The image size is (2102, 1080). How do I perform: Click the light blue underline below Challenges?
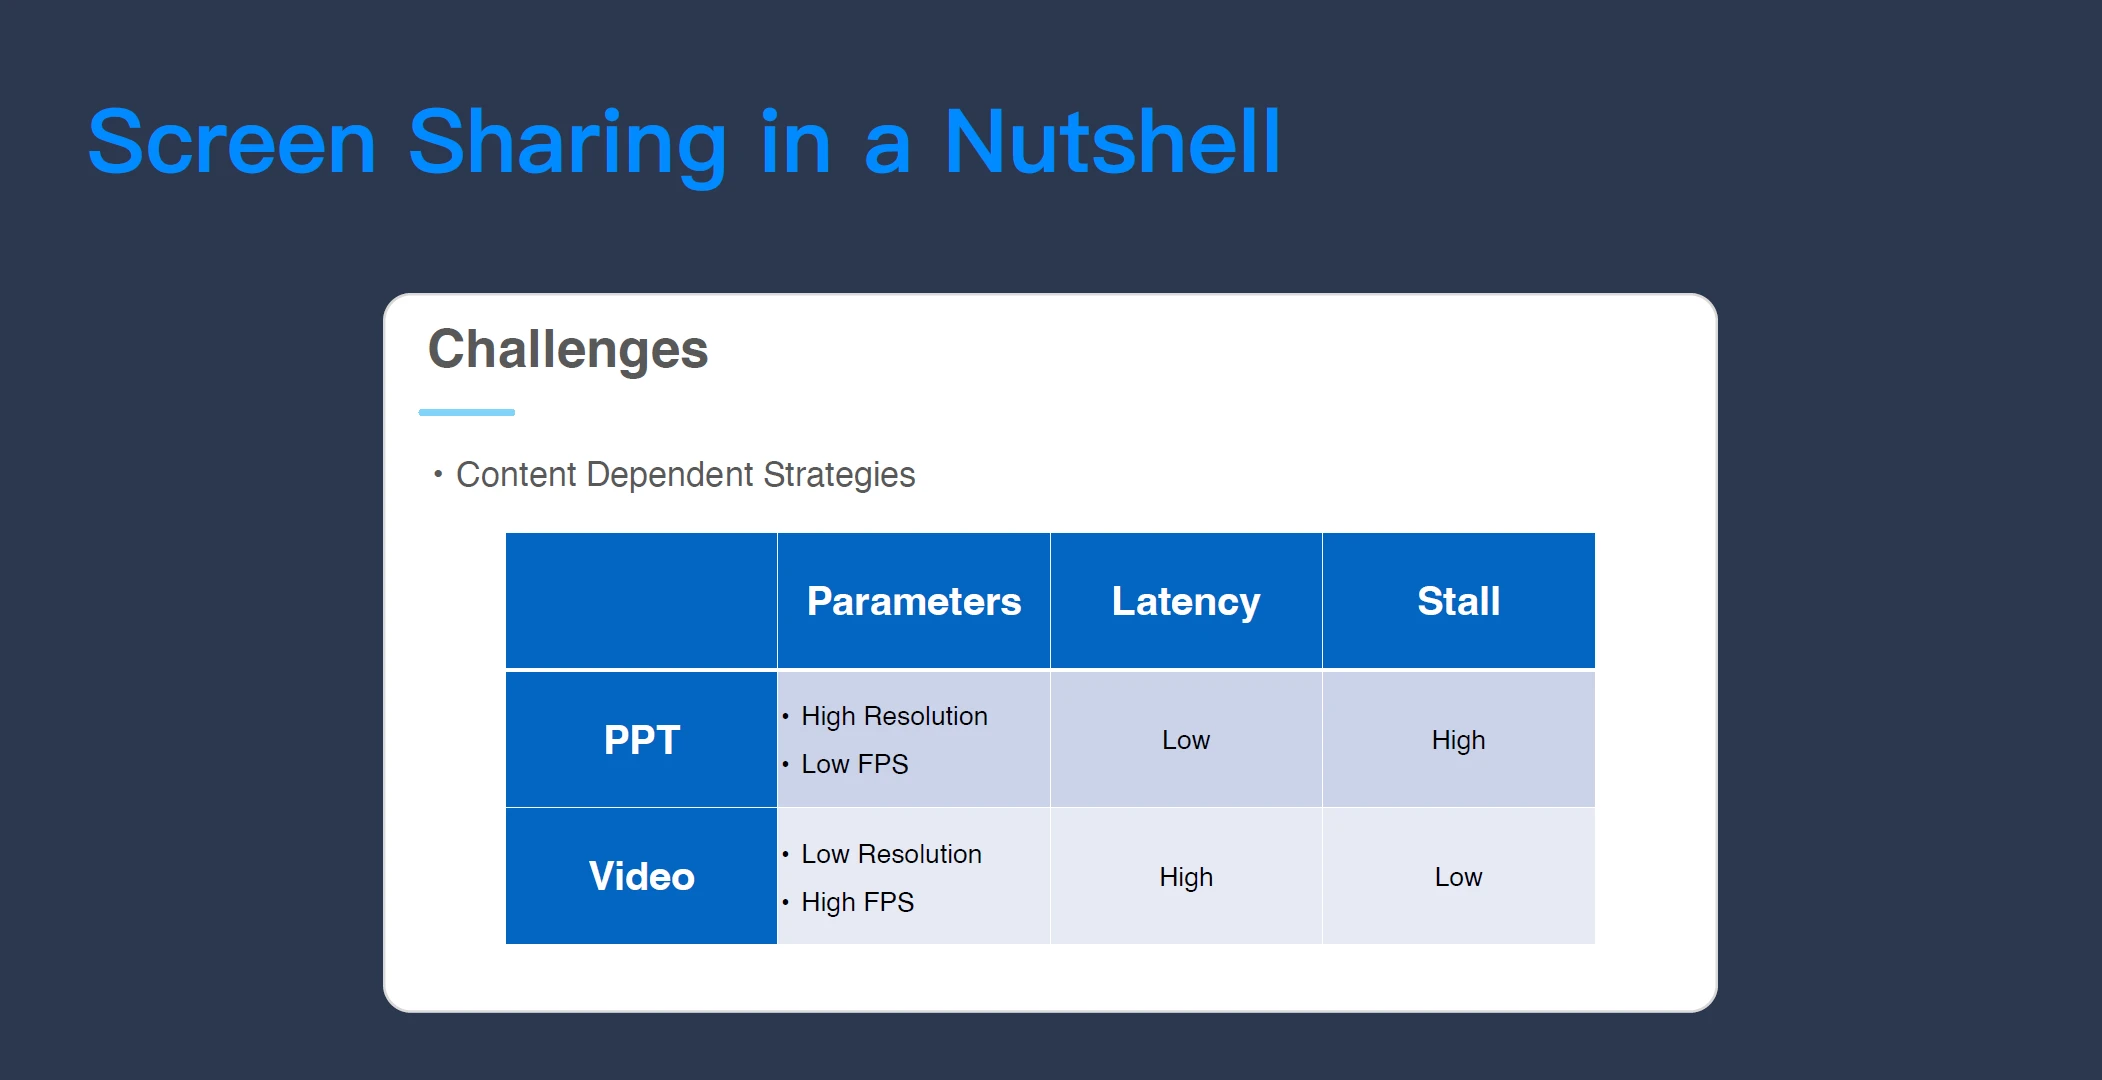tap(466, 412)
